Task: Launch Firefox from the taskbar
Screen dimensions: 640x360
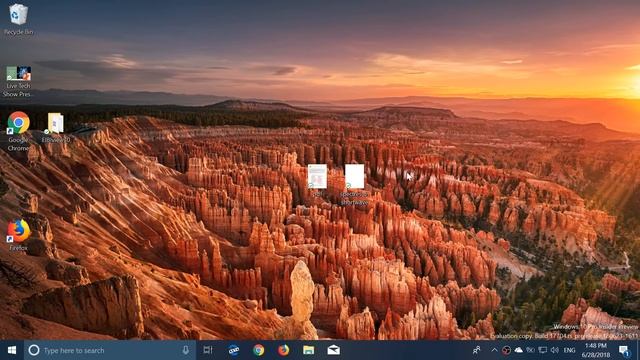Action: tap(284, 350)
